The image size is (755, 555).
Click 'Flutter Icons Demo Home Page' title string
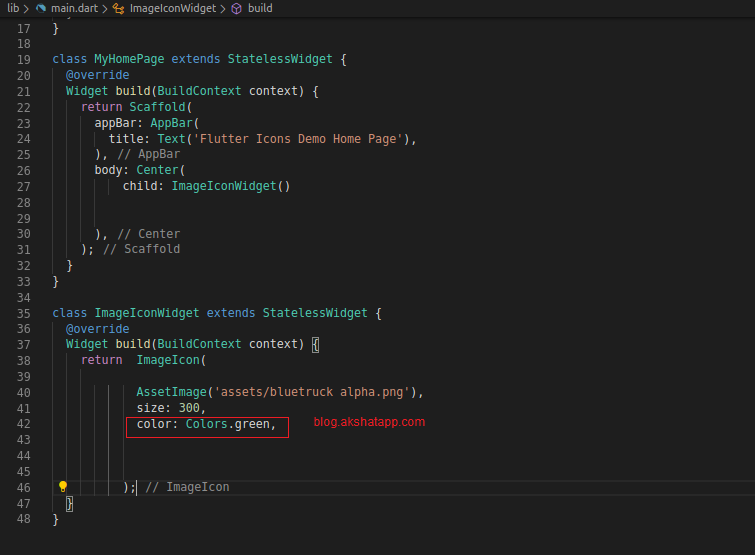tap(304, 139)
